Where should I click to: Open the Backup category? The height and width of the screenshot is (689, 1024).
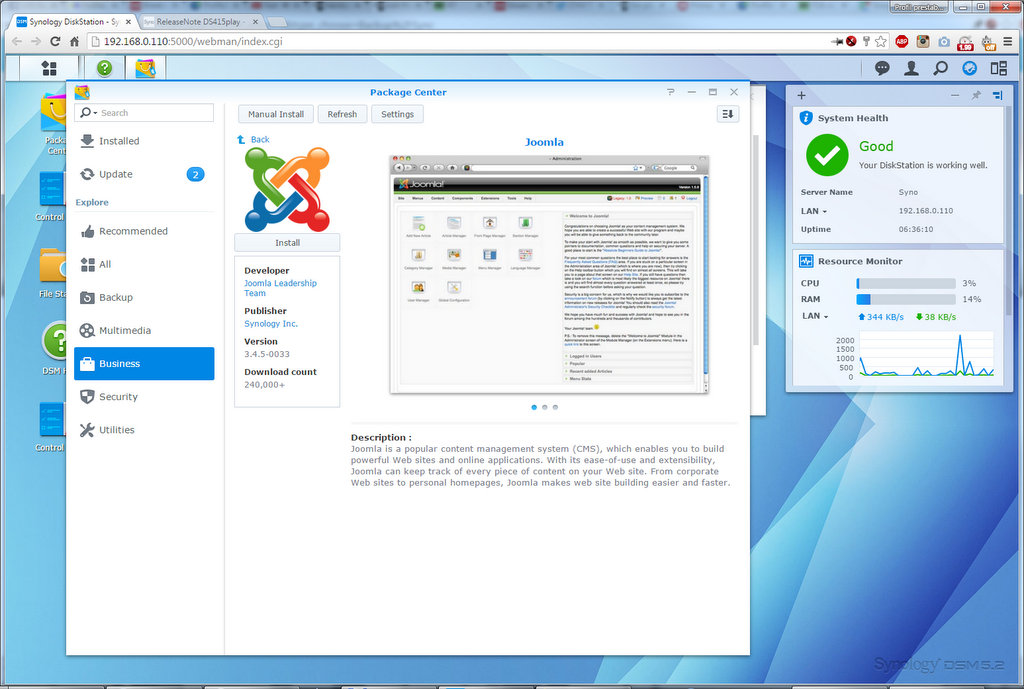click(144, 298)
